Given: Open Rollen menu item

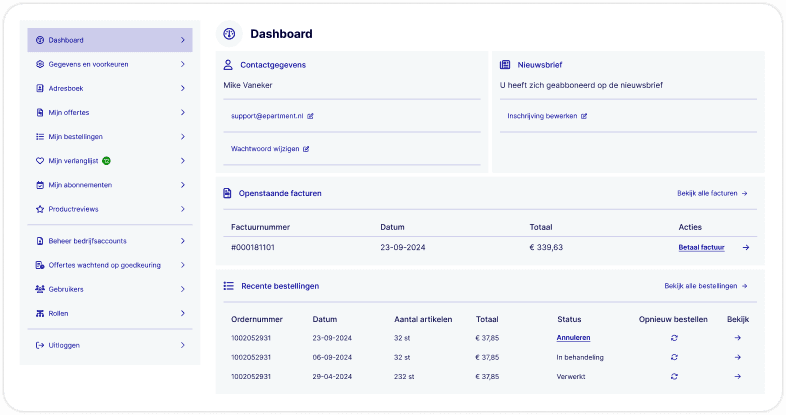Looking at the screenshot, I should (x=110, y=313).
